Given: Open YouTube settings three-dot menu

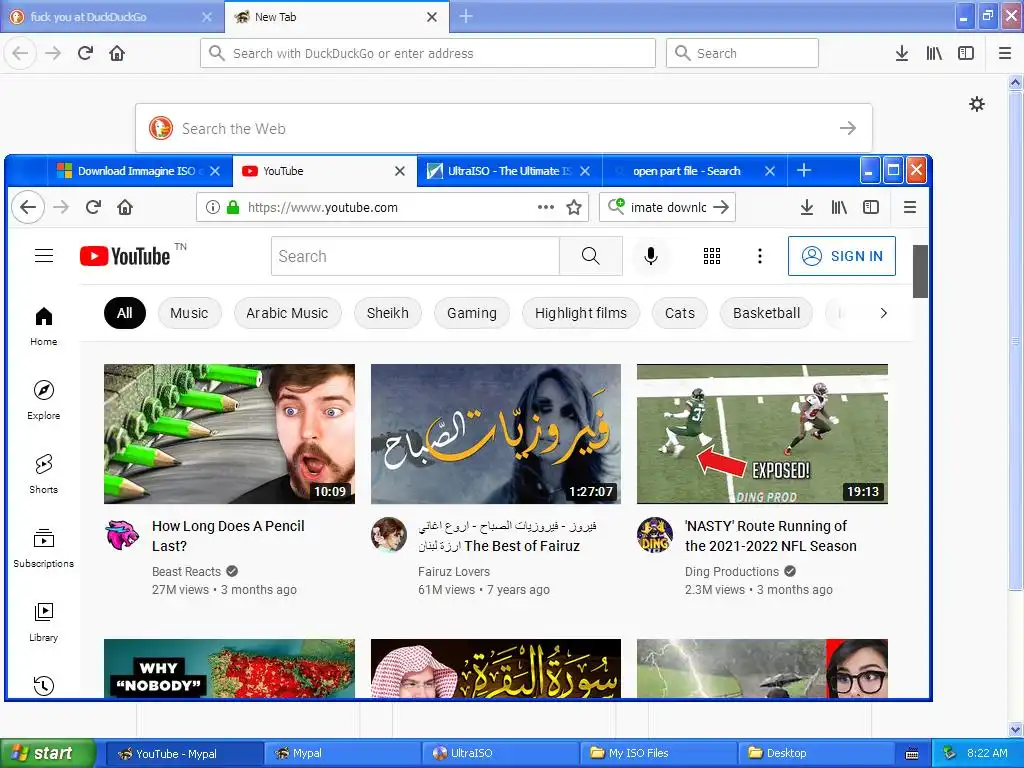Looking at the screenshot, I should click(760, 256).
